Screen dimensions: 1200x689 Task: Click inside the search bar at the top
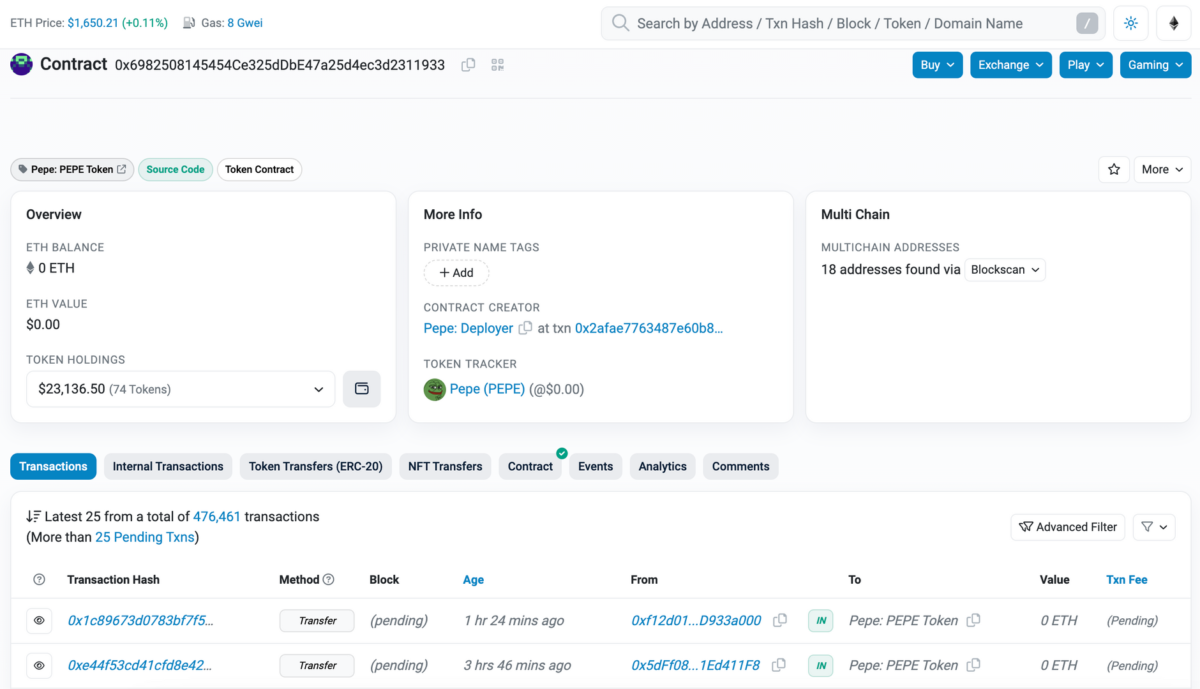tap(850, 22)
